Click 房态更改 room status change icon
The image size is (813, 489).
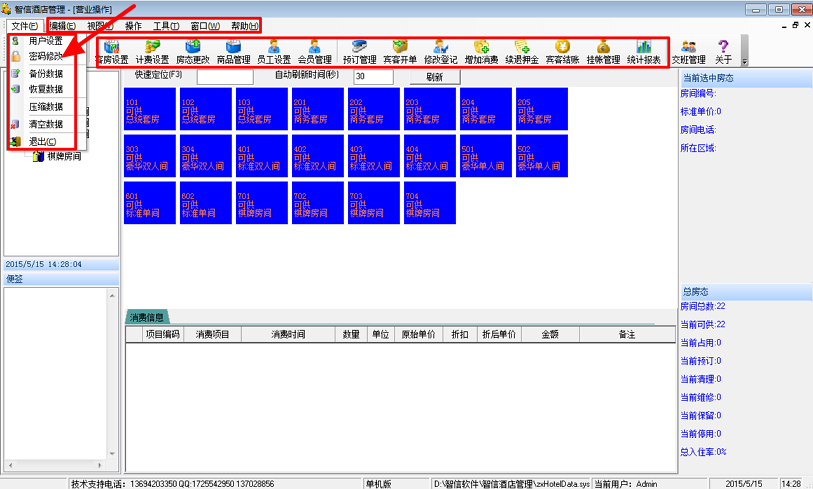click(x=193, y=52)
